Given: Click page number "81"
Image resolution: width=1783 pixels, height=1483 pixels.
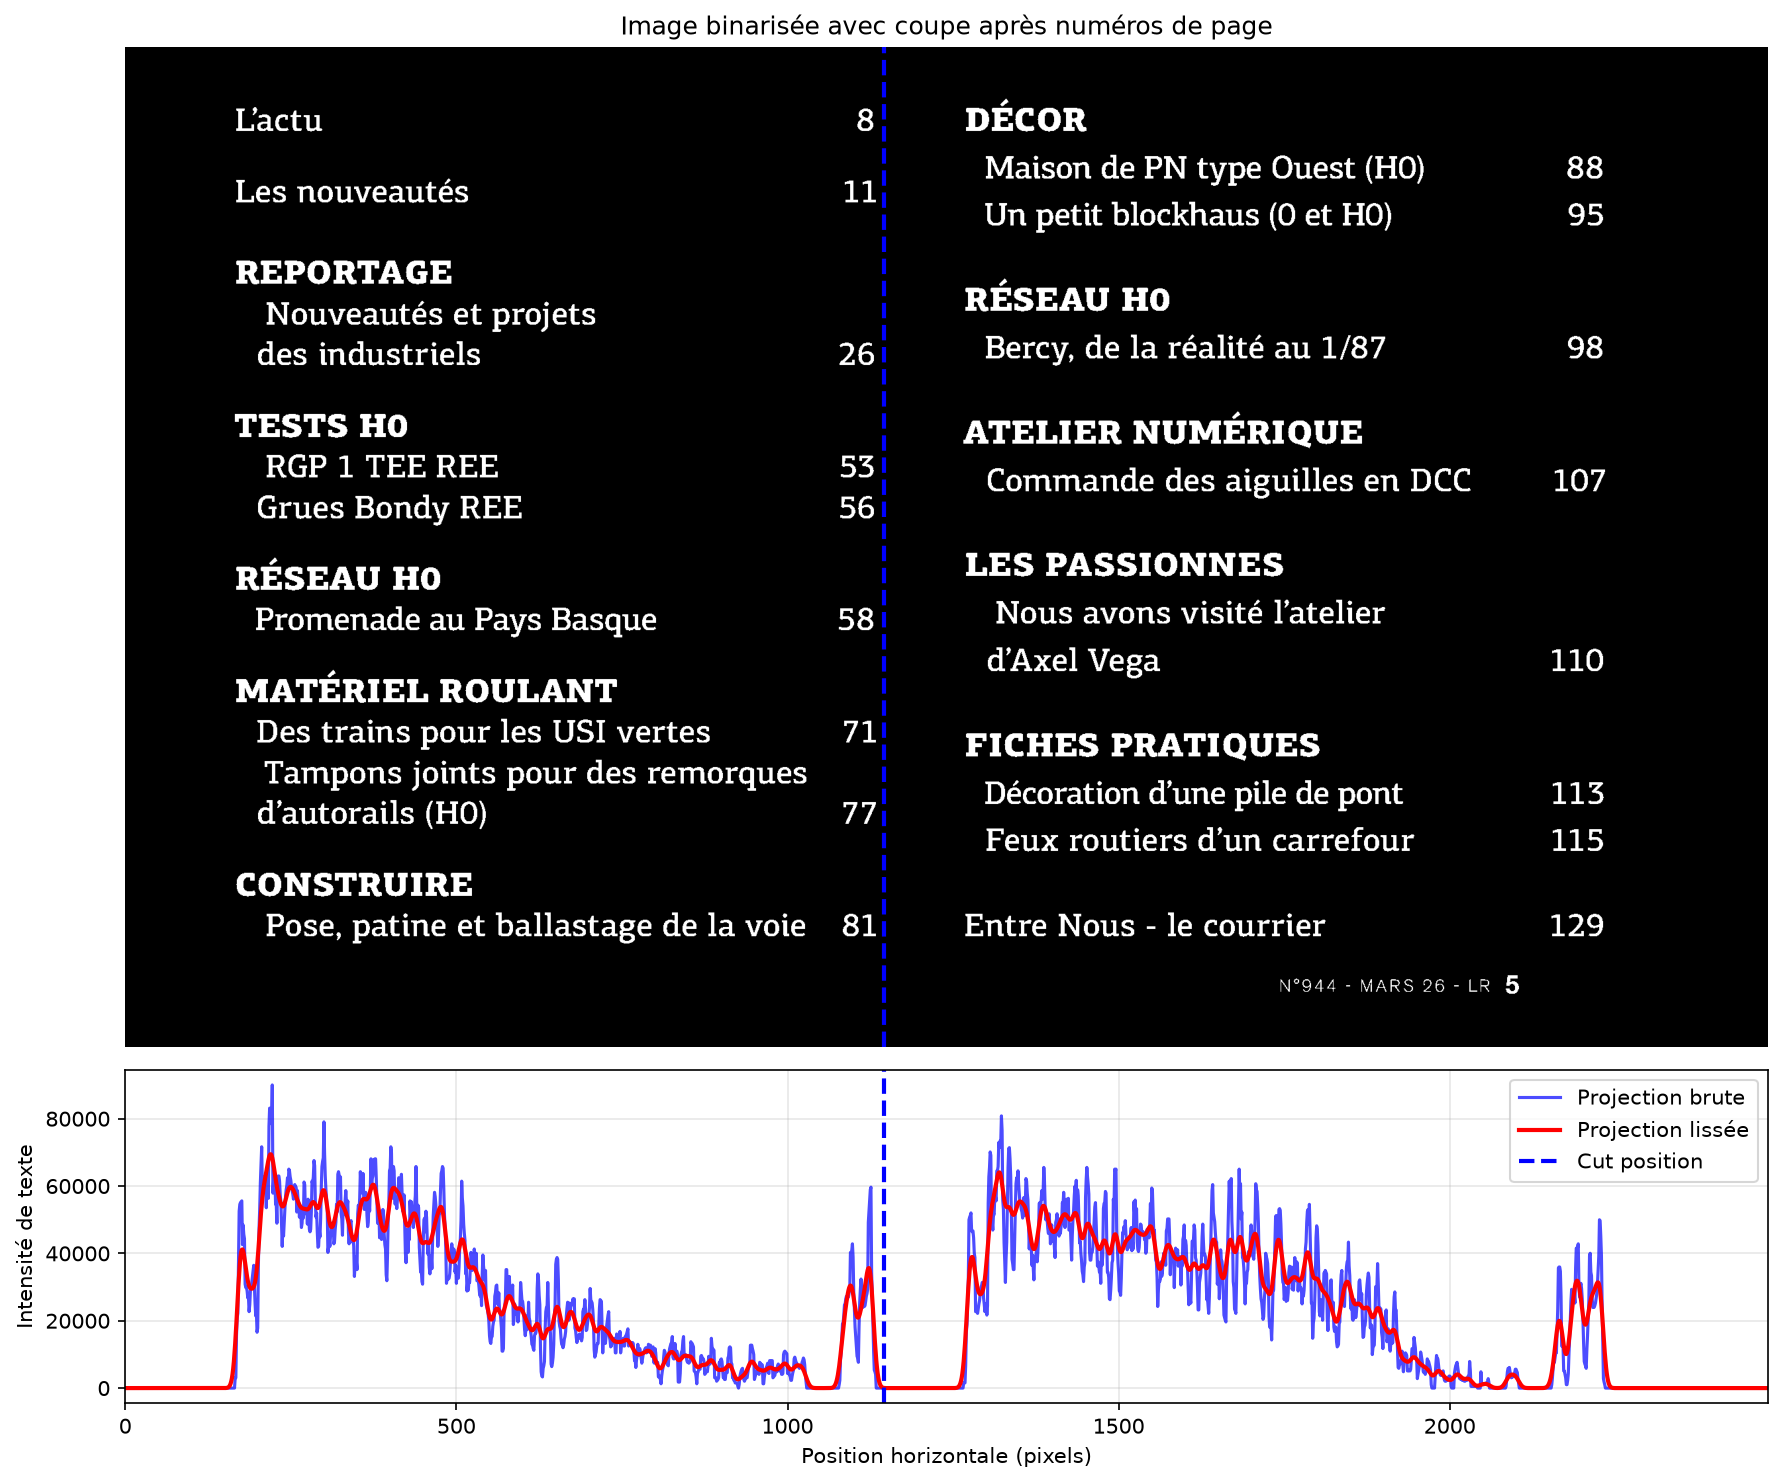Looking at the screenshot, I should tap(860, 926).
